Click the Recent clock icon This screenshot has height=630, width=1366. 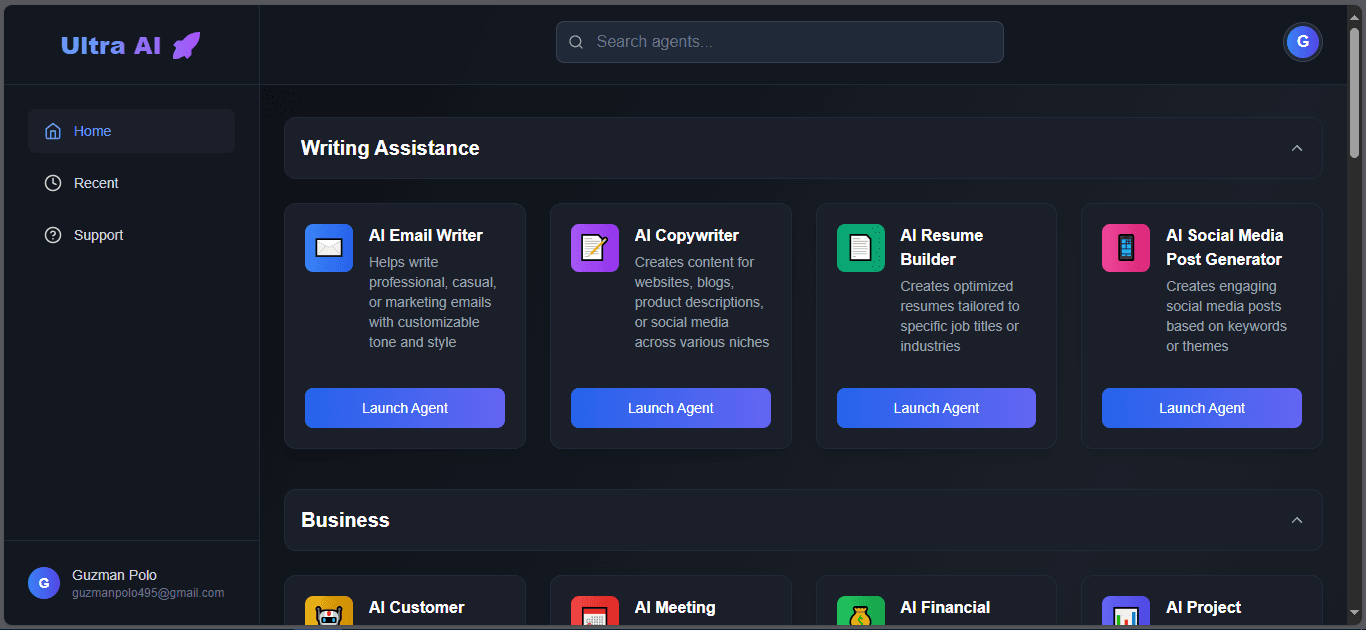[x=53, y=183]
